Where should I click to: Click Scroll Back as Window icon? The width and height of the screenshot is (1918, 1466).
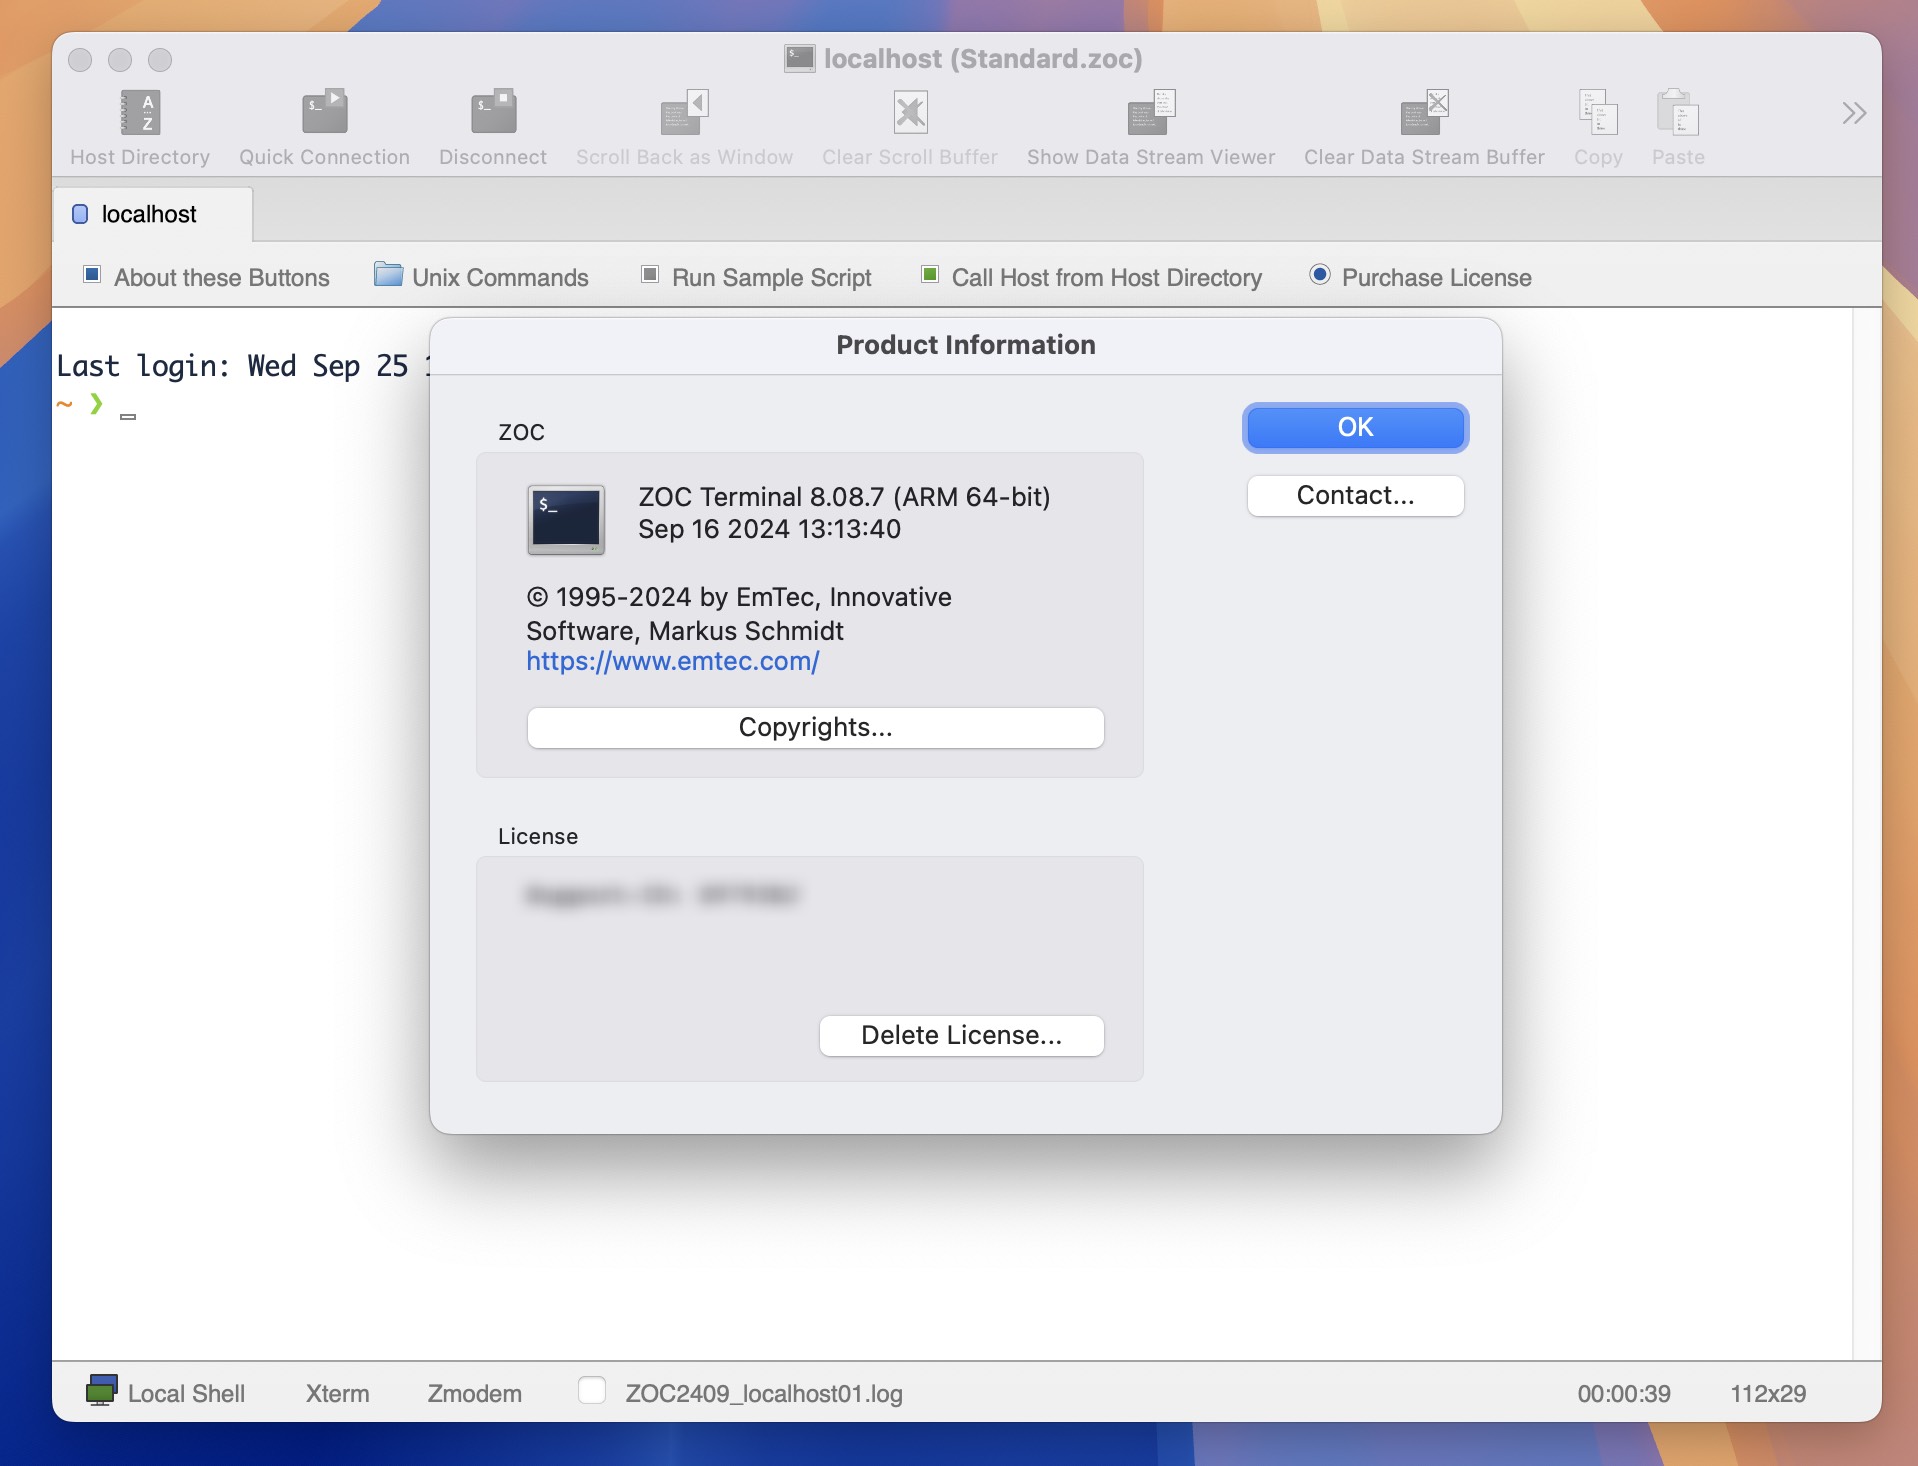pos(684,112)
